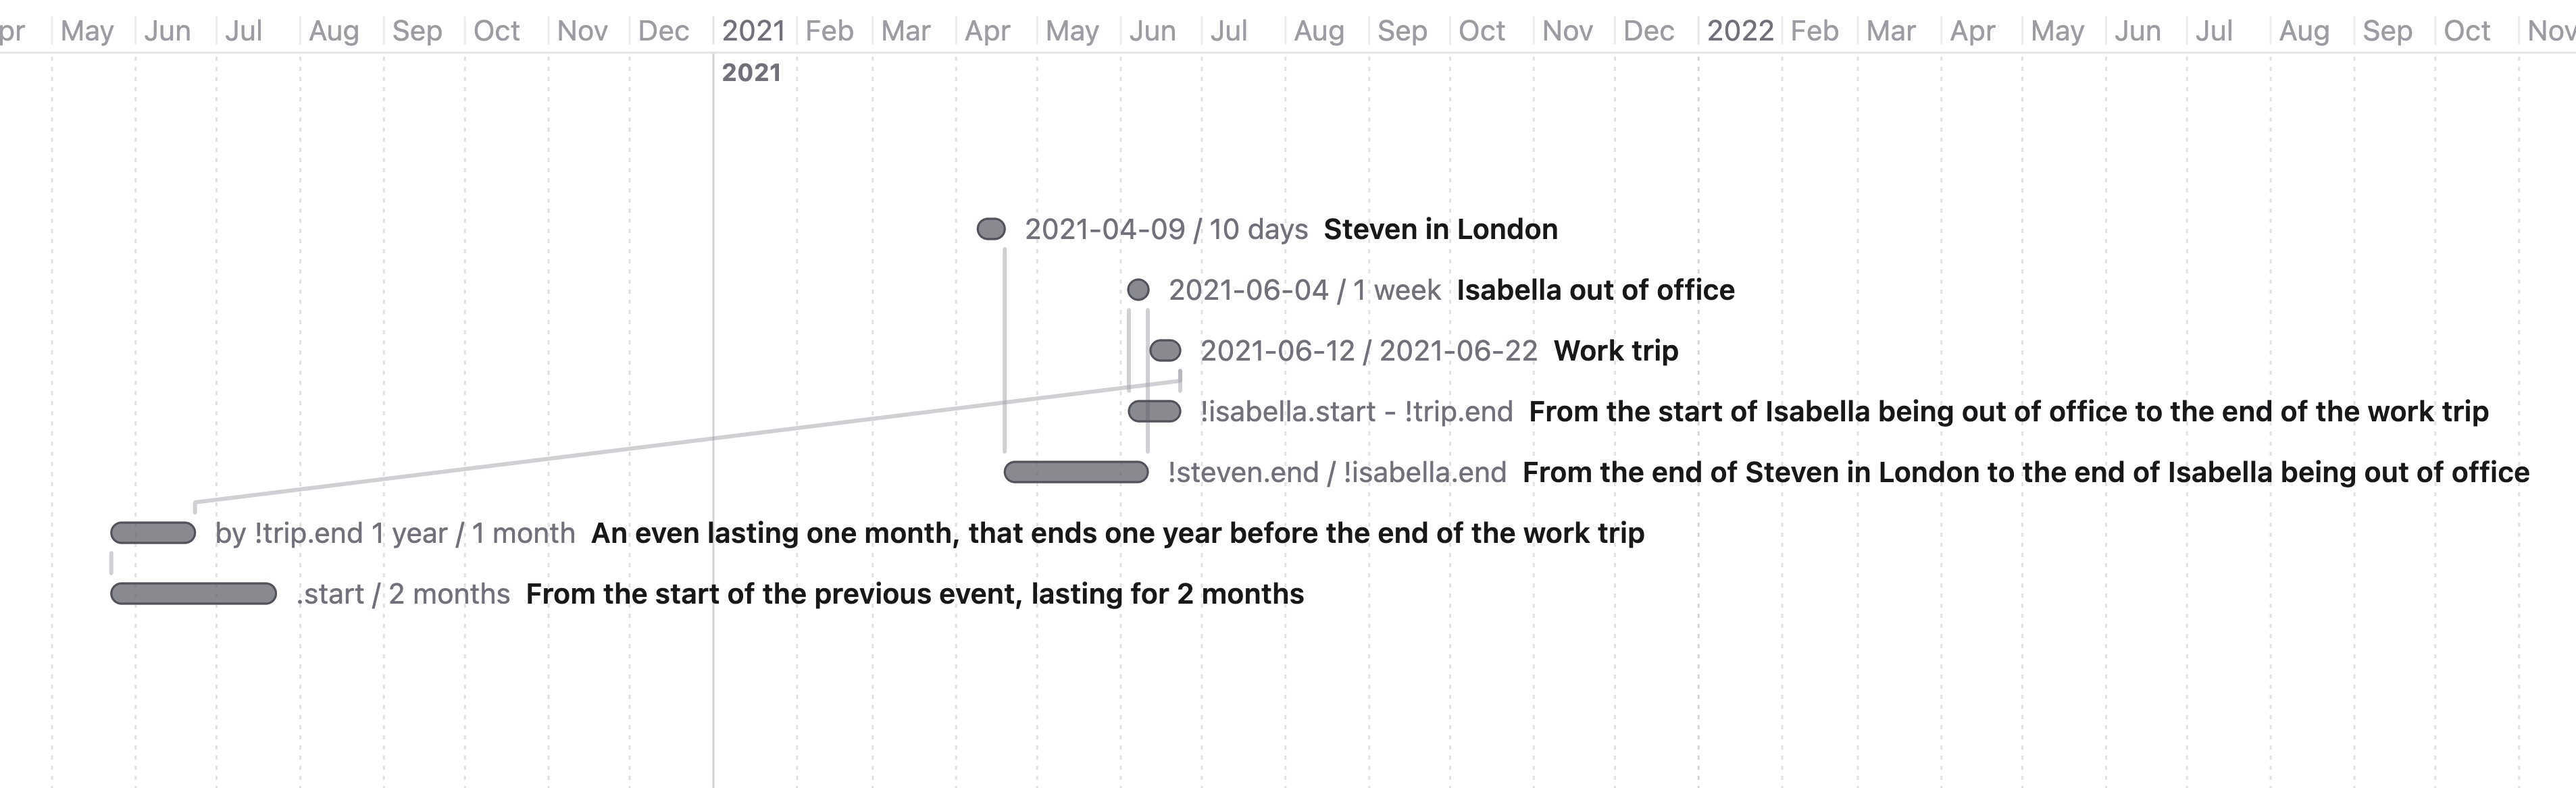Image resolution: width=2576 pixels, height=788 pixels.
Task: Select the Isabella out of office event dot
Action: pyautogui.click(x=1138, y=290)
